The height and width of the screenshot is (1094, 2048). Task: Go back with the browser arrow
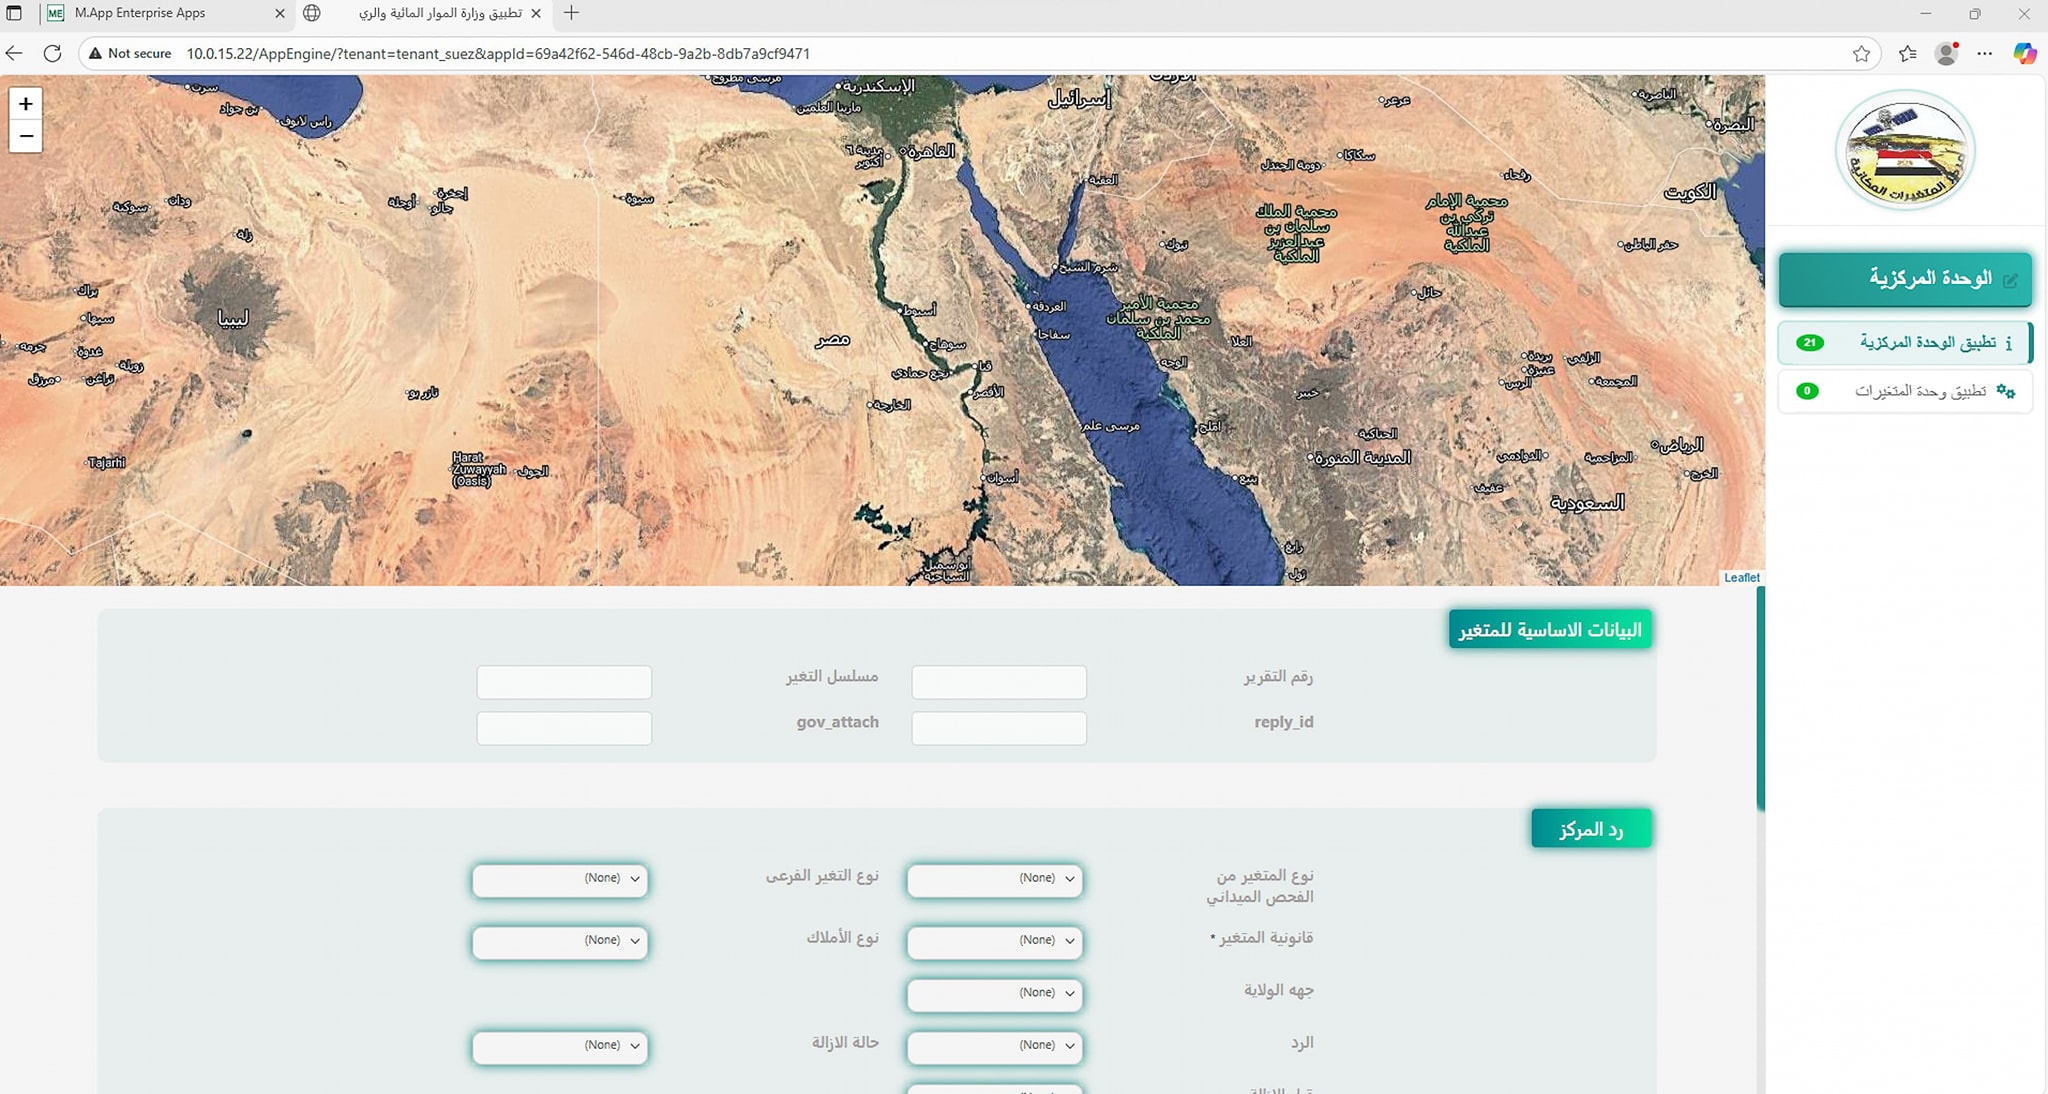pos(14,54)
